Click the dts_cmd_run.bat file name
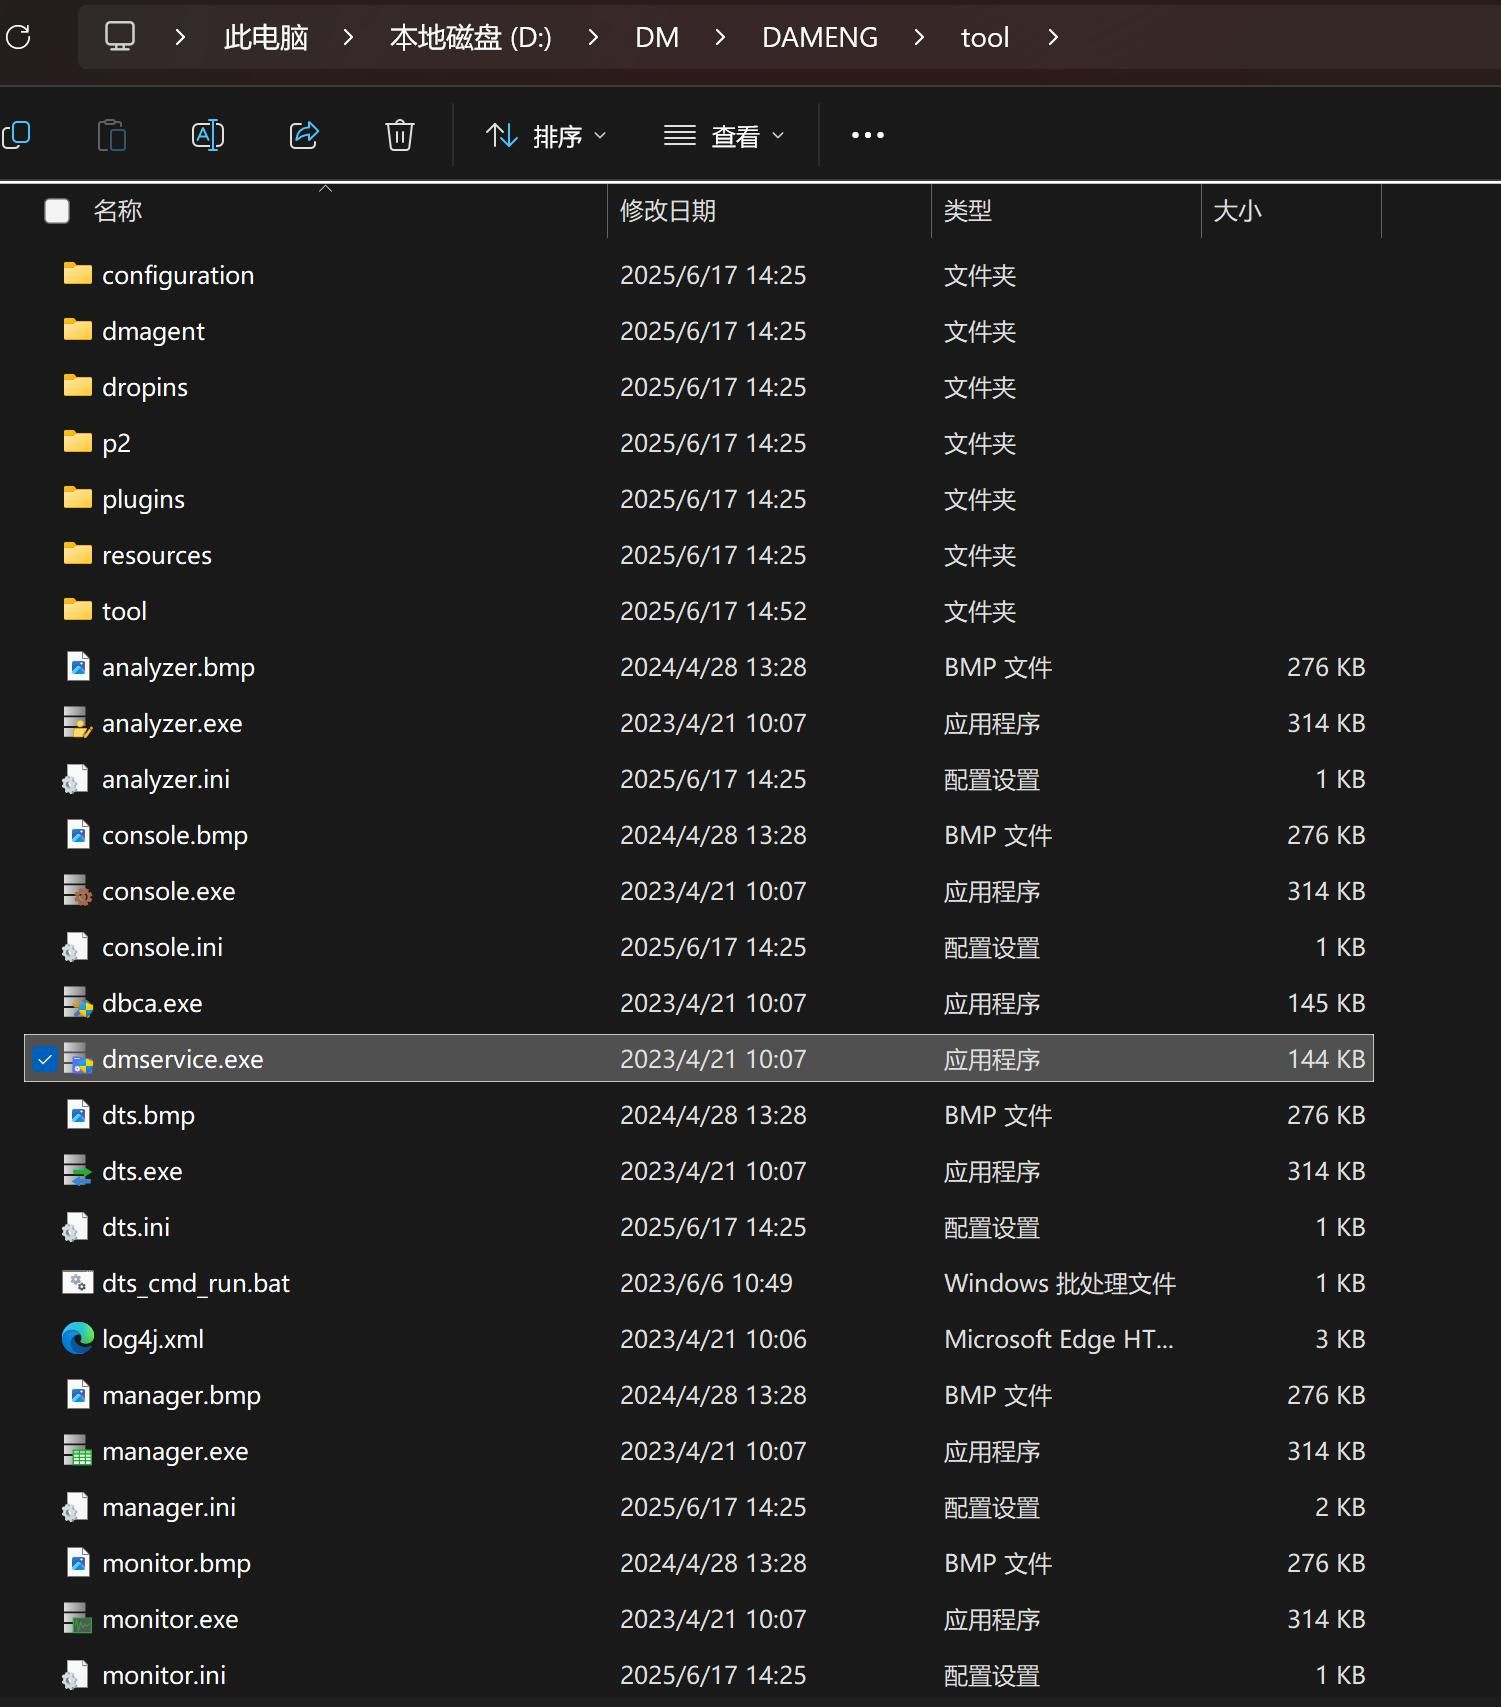This screenshot has height=1707, width=1501. coord(196,1283)
